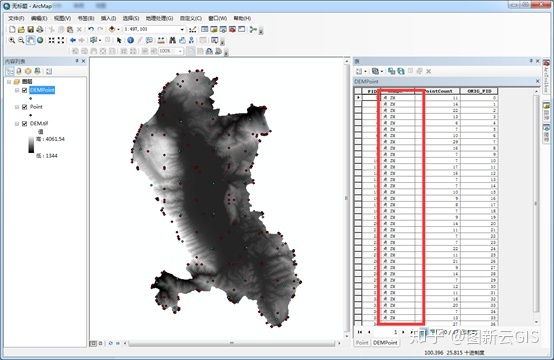Open the map scale dropdown

[182, 29]
